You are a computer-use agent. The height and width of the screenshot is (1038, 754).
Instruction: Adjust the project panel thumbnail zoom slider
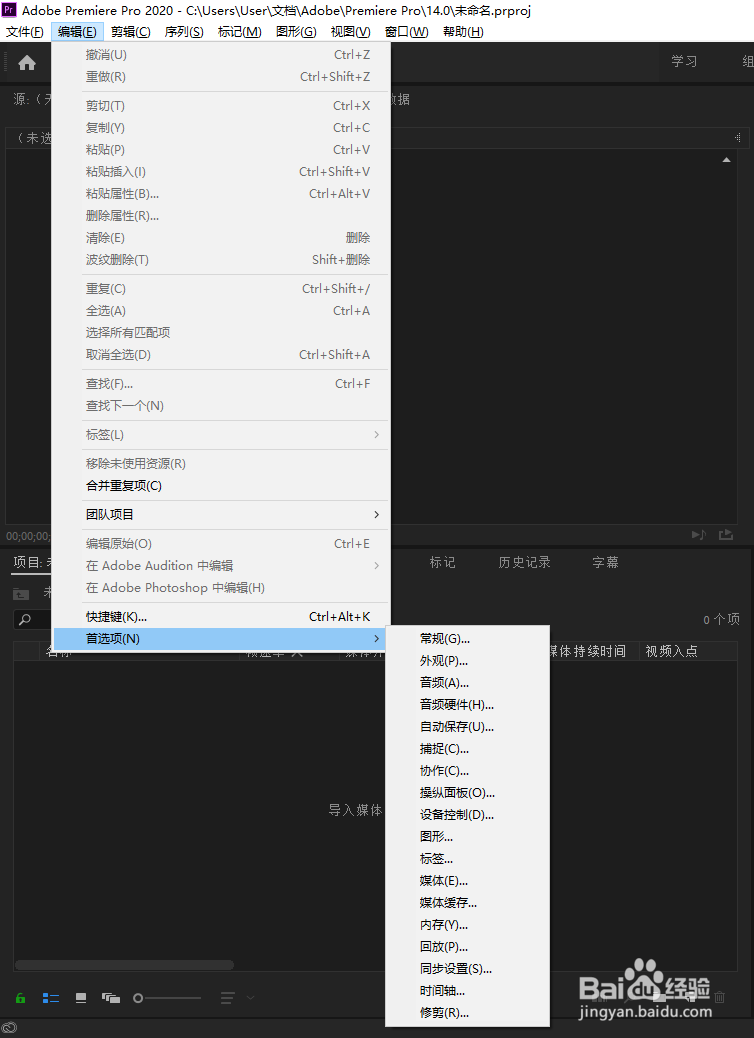(167, 998)
